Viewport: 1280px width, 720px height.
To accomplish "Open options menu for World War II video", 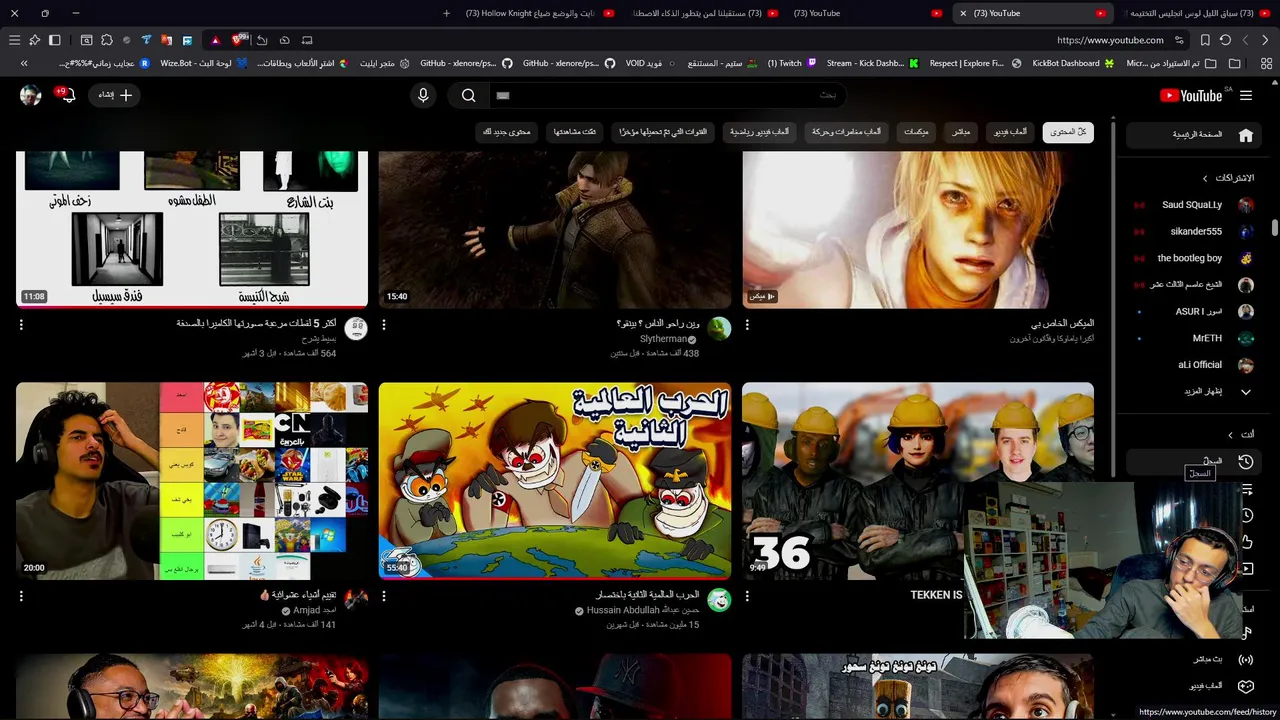I will [384, 596].
